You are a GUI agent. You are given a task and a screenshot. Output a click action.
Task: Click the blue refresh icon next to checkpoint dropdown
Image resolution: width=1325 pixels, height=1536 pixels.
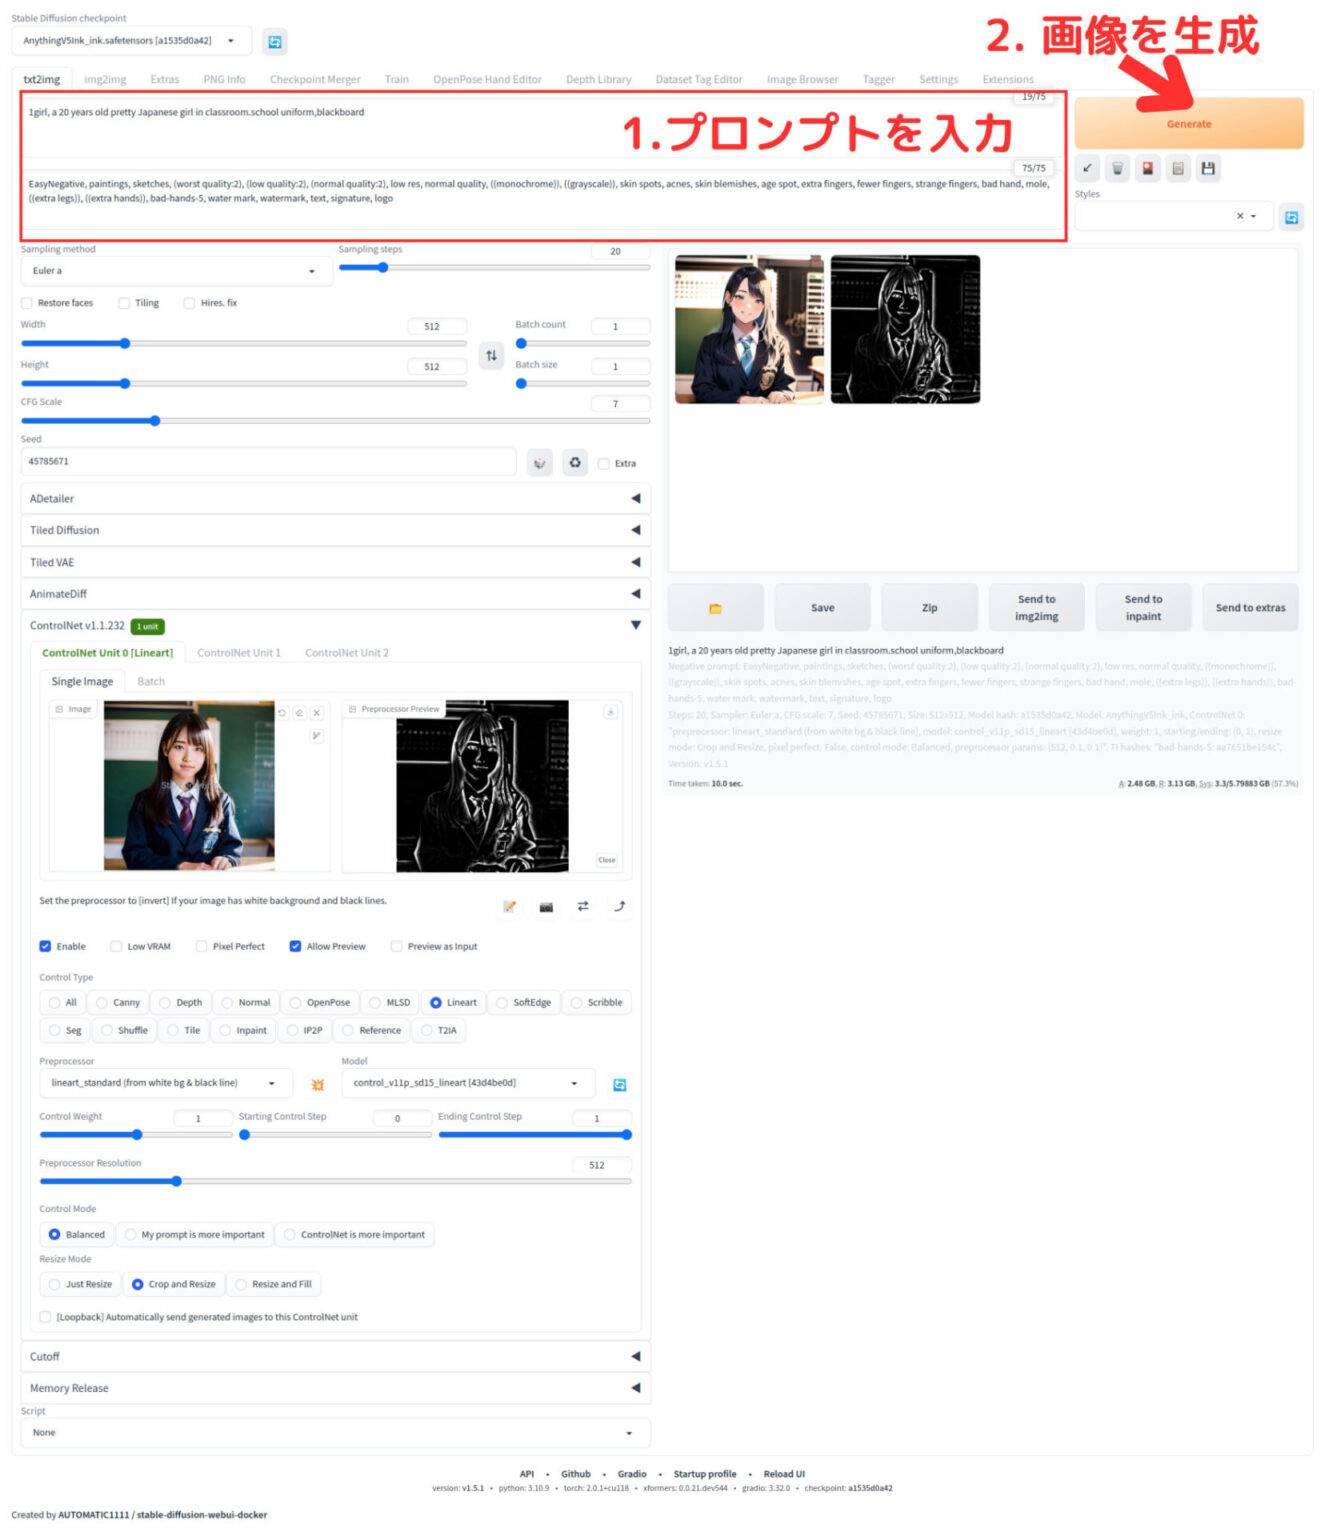(274, 41)
